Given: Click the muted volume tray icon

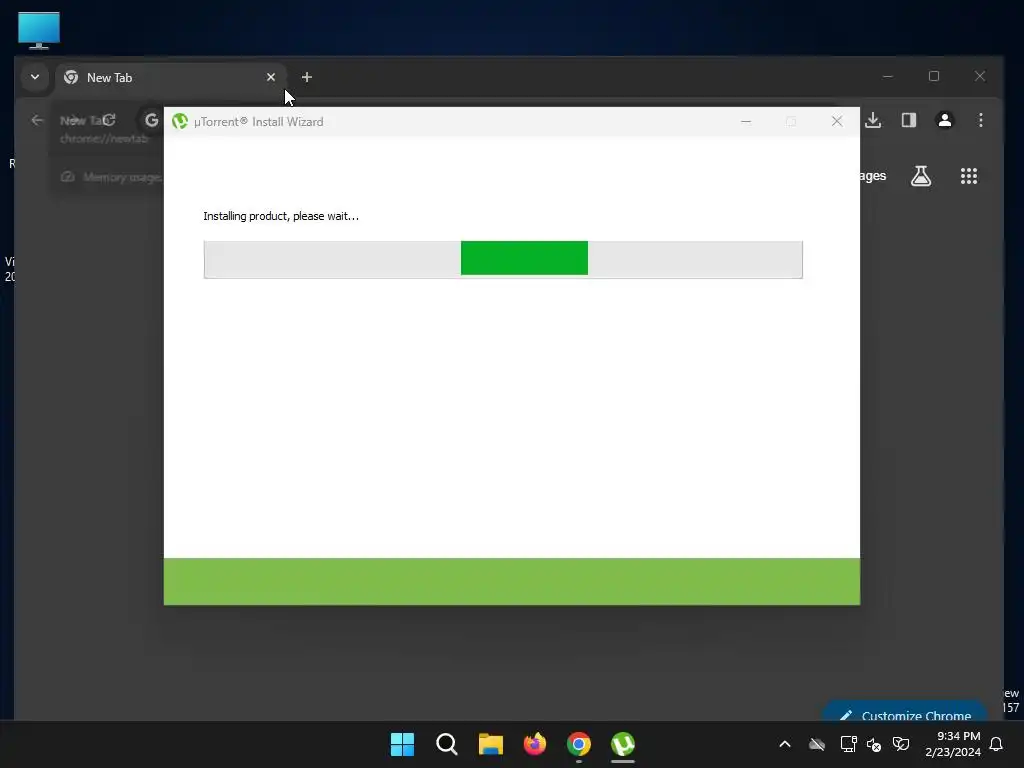Looking at the screenshot, I should (874, 744).
